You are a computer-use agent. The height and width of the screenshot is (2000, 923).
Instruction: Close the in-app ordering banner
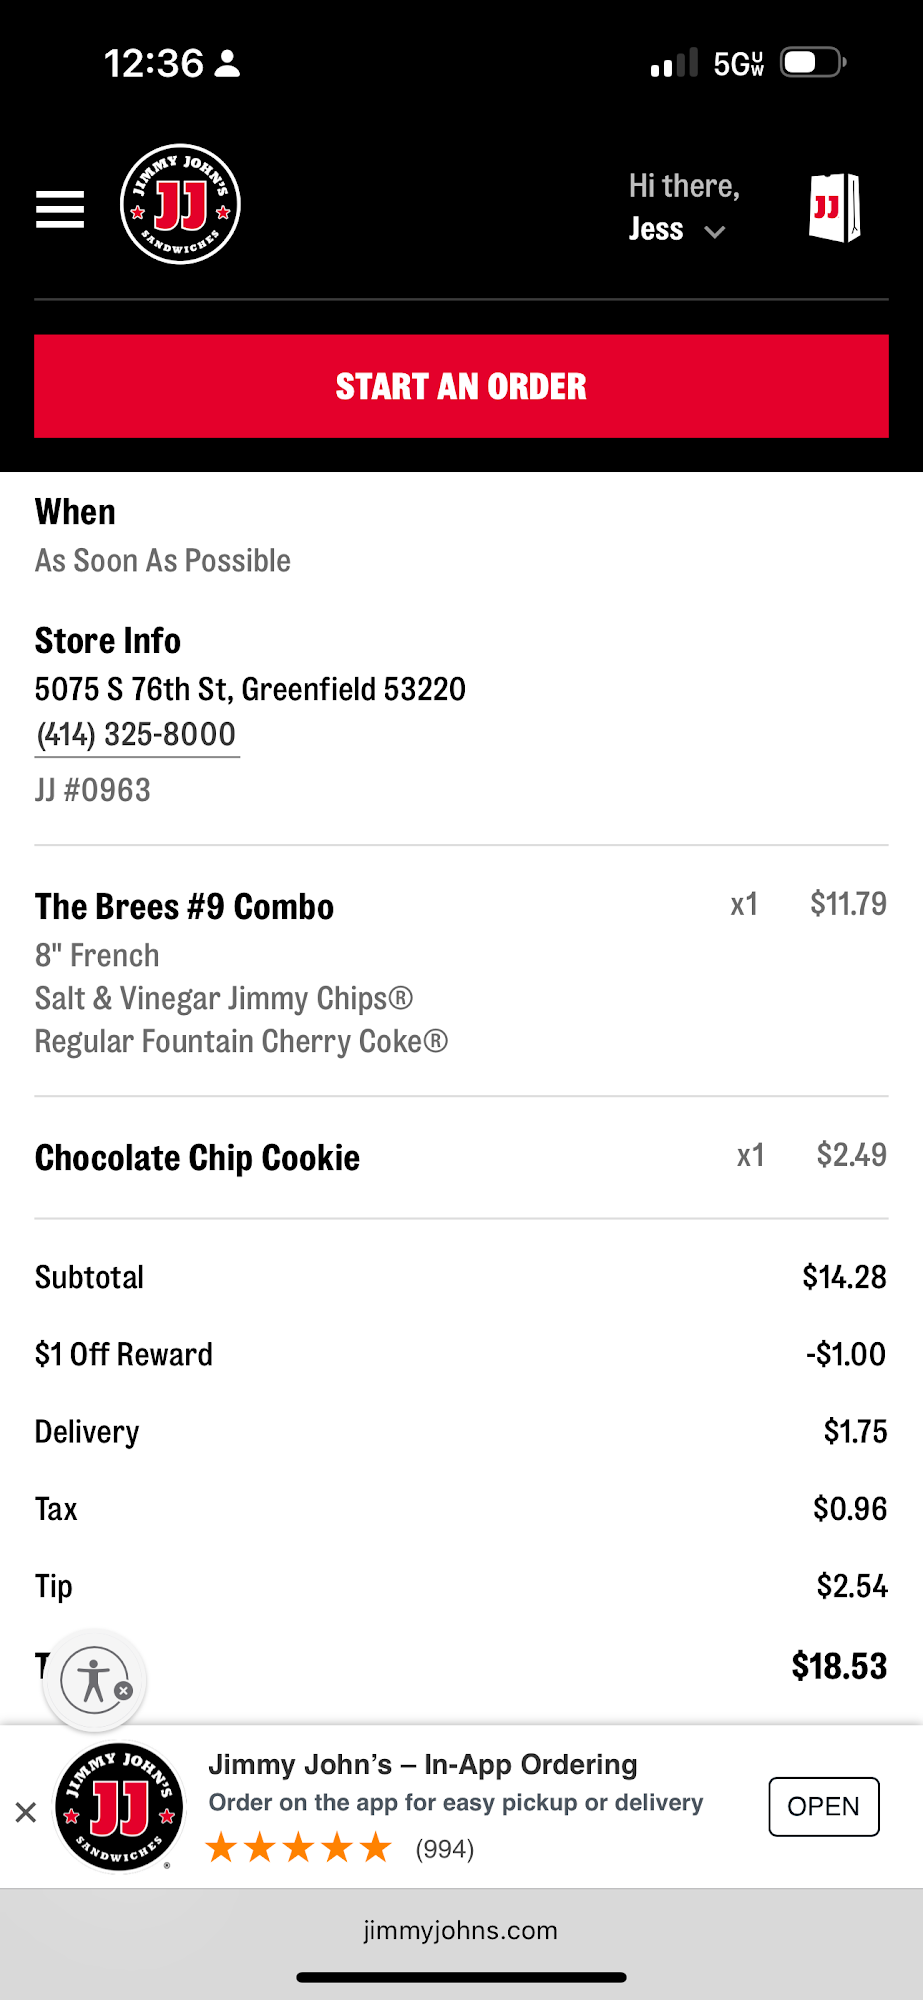point(26,1811)
